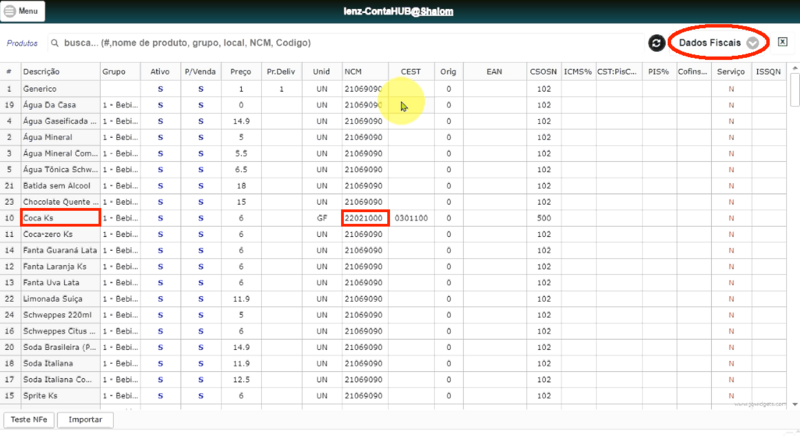Select GF unit cell of Coca Ks
Screen dimensions: 800x436
(321, 218)
